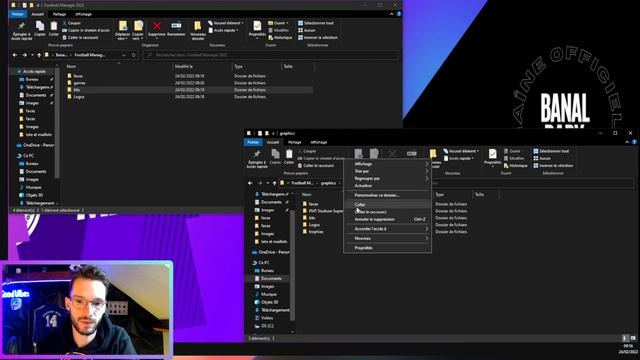This screenshot has height=360, width=640.
Task: Open the Fichier tab in Football Manager window
Action: 18,14
